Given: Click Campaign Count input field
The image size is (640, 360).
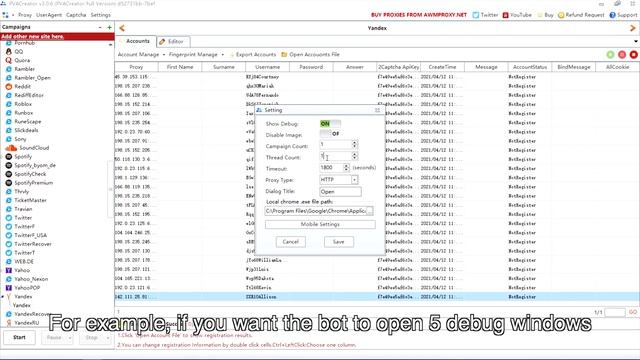Looking at the screenshot, I should click(335, 144).
